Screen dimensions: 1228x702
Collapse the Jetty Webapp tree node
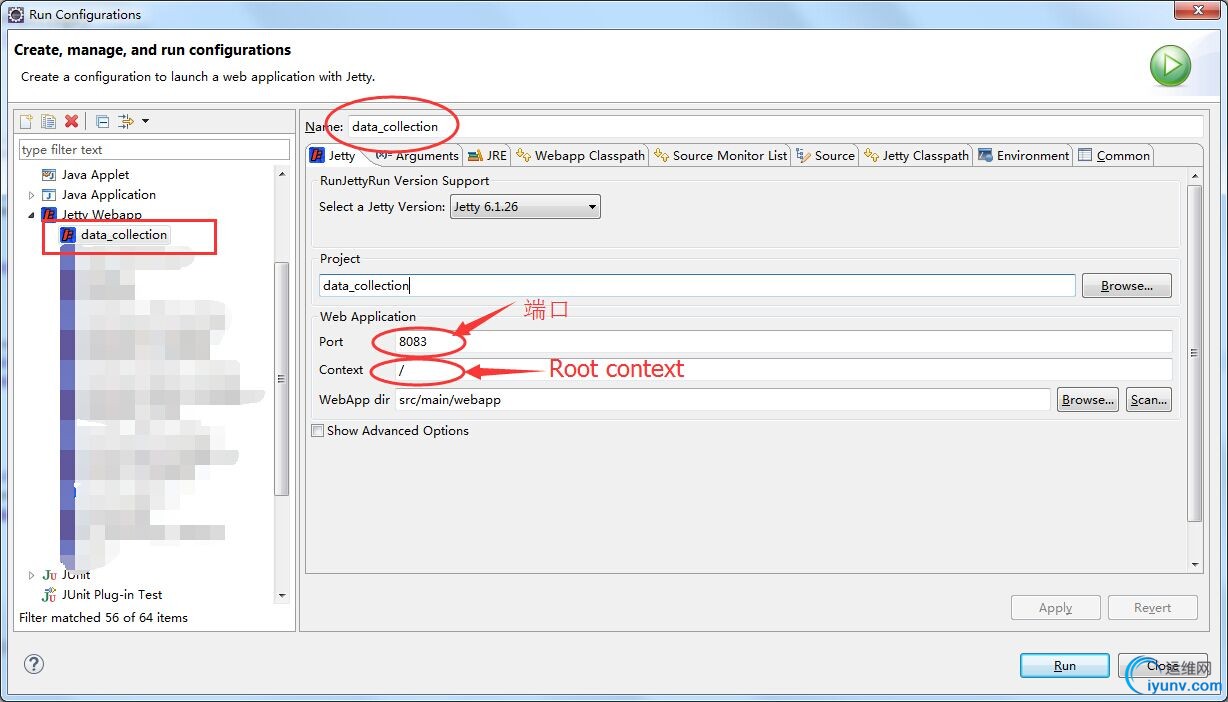pyautogui.click(x=31, y=215)
